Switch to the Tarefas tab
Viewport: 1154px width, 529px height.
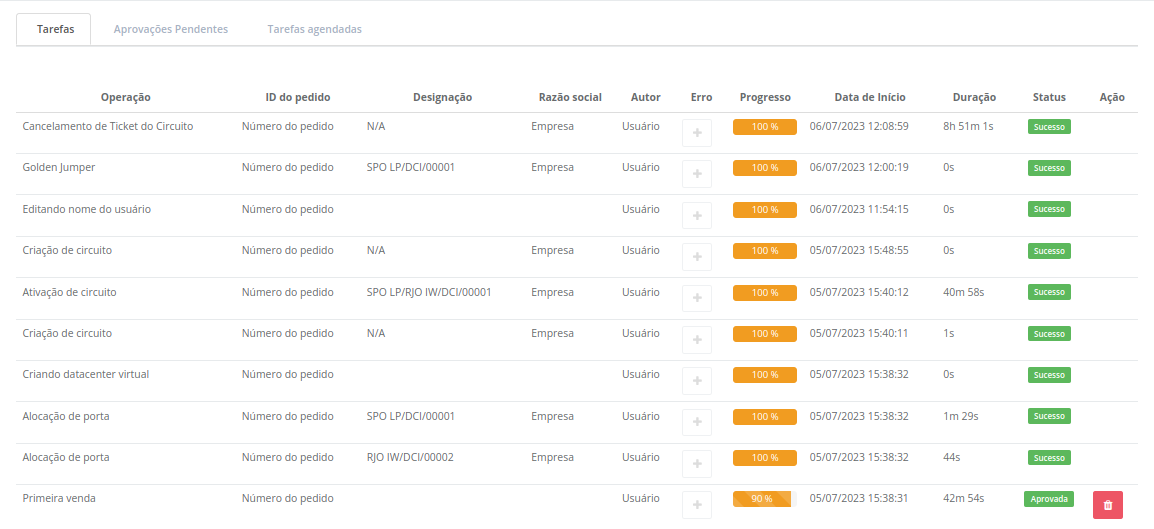pos(55,29)
